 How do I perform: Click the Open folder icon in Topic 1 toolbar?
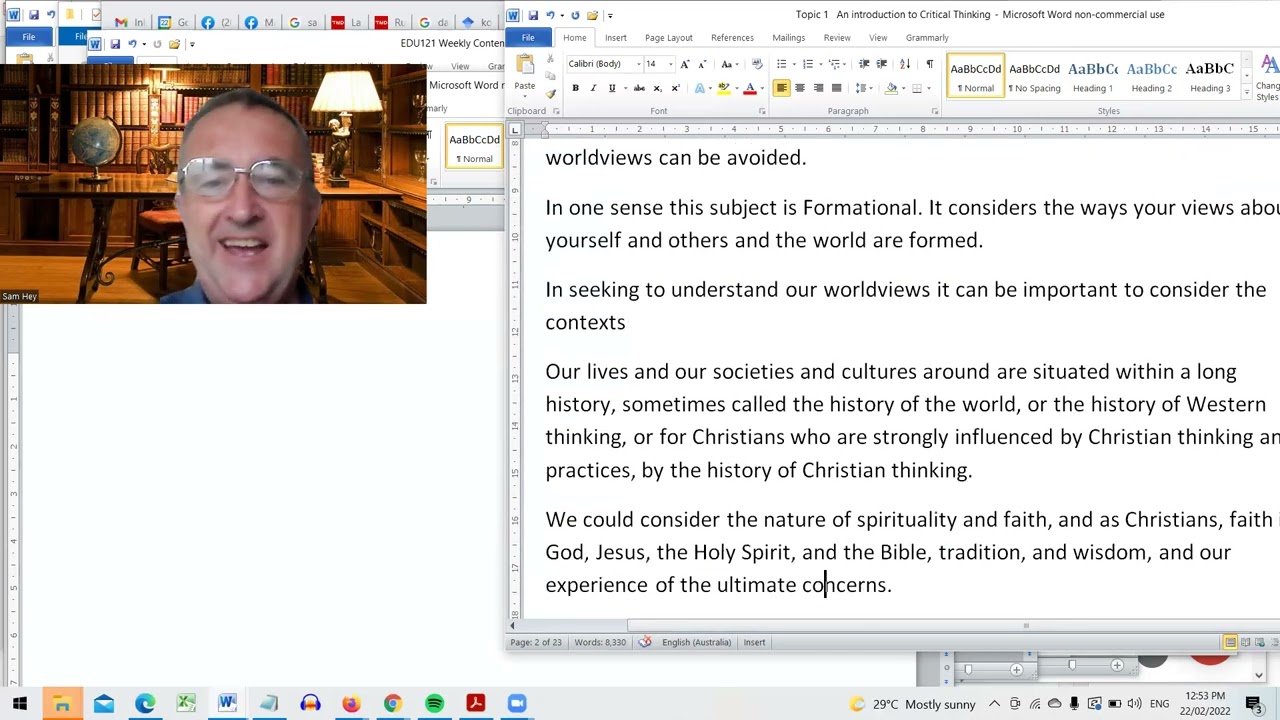pos(592,15)
